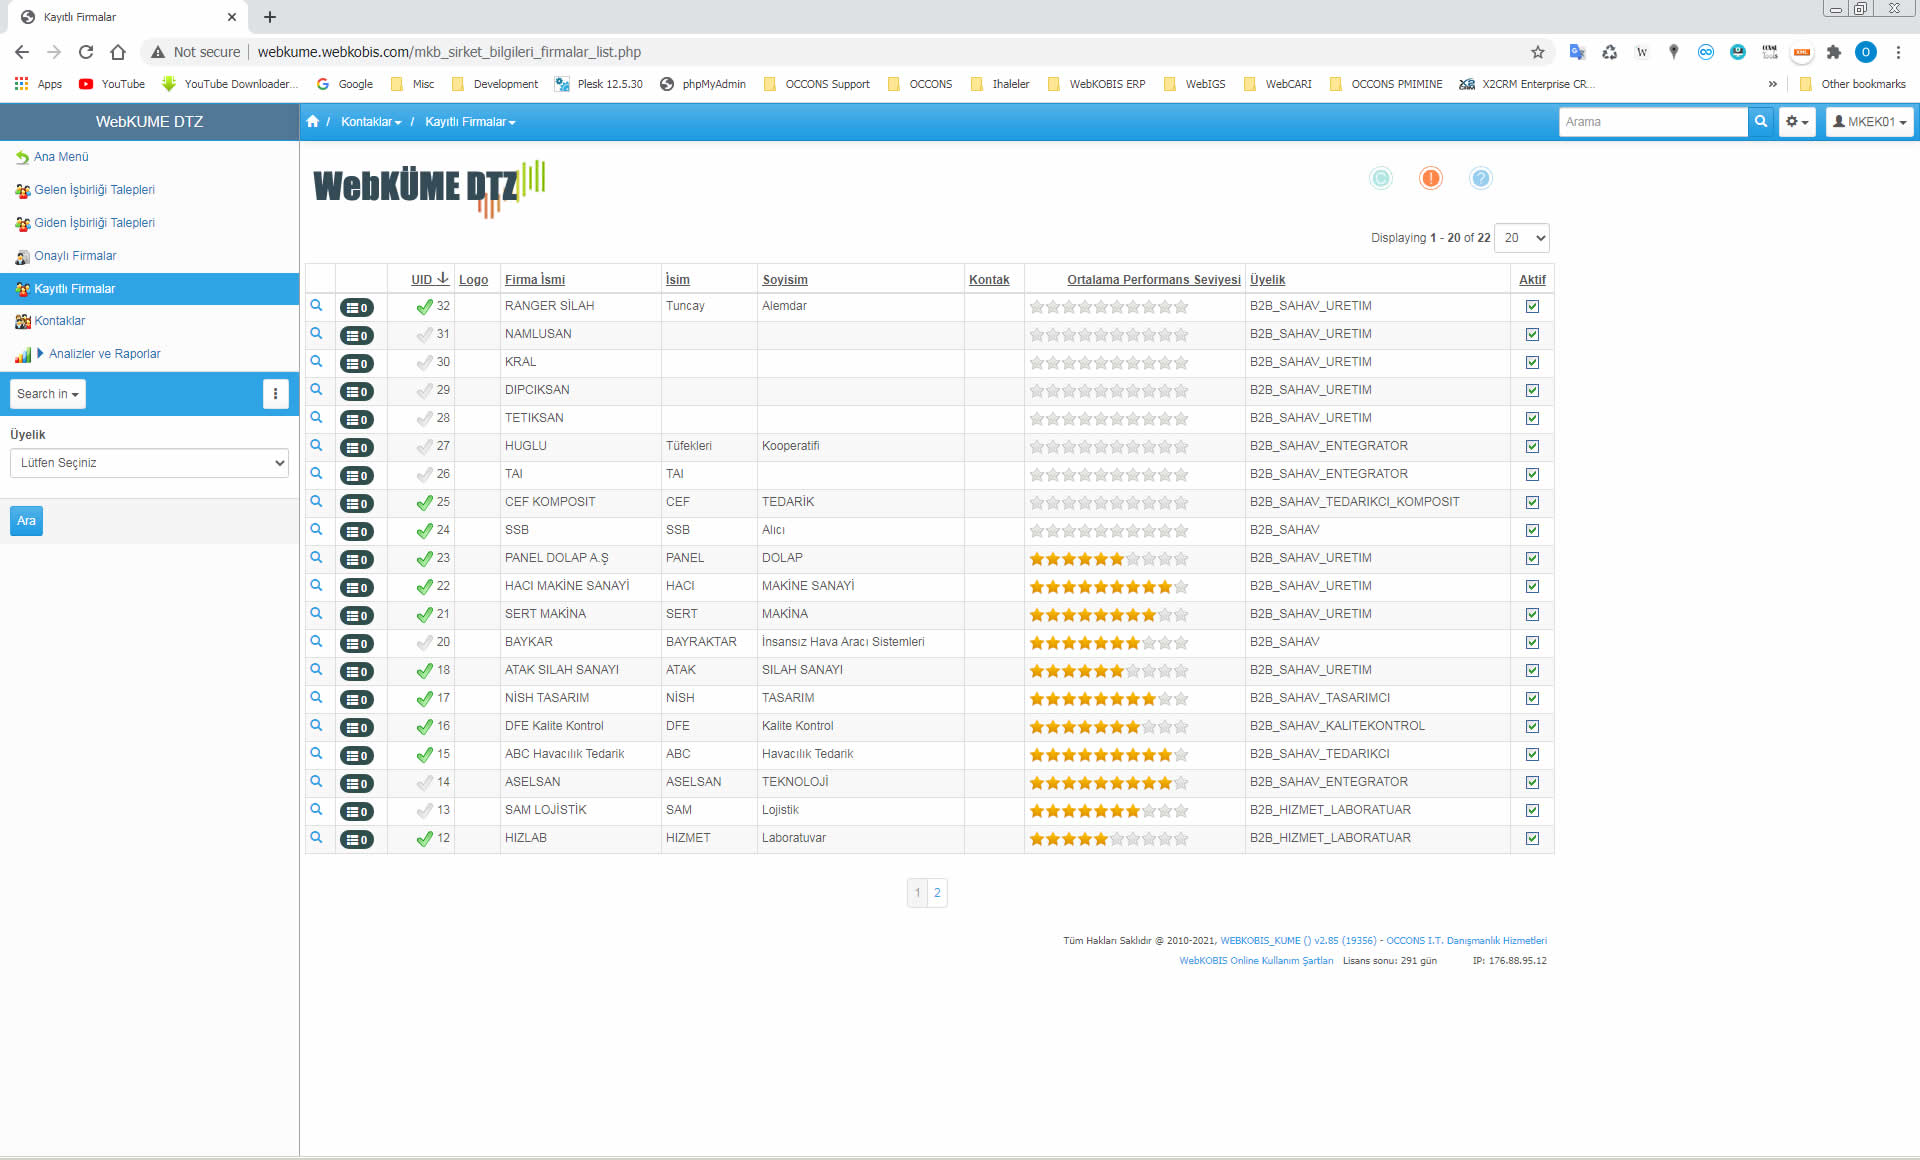Sort by Ortalama Performans Seviyesi header

pyautogui.click(x=1154, y=280)
